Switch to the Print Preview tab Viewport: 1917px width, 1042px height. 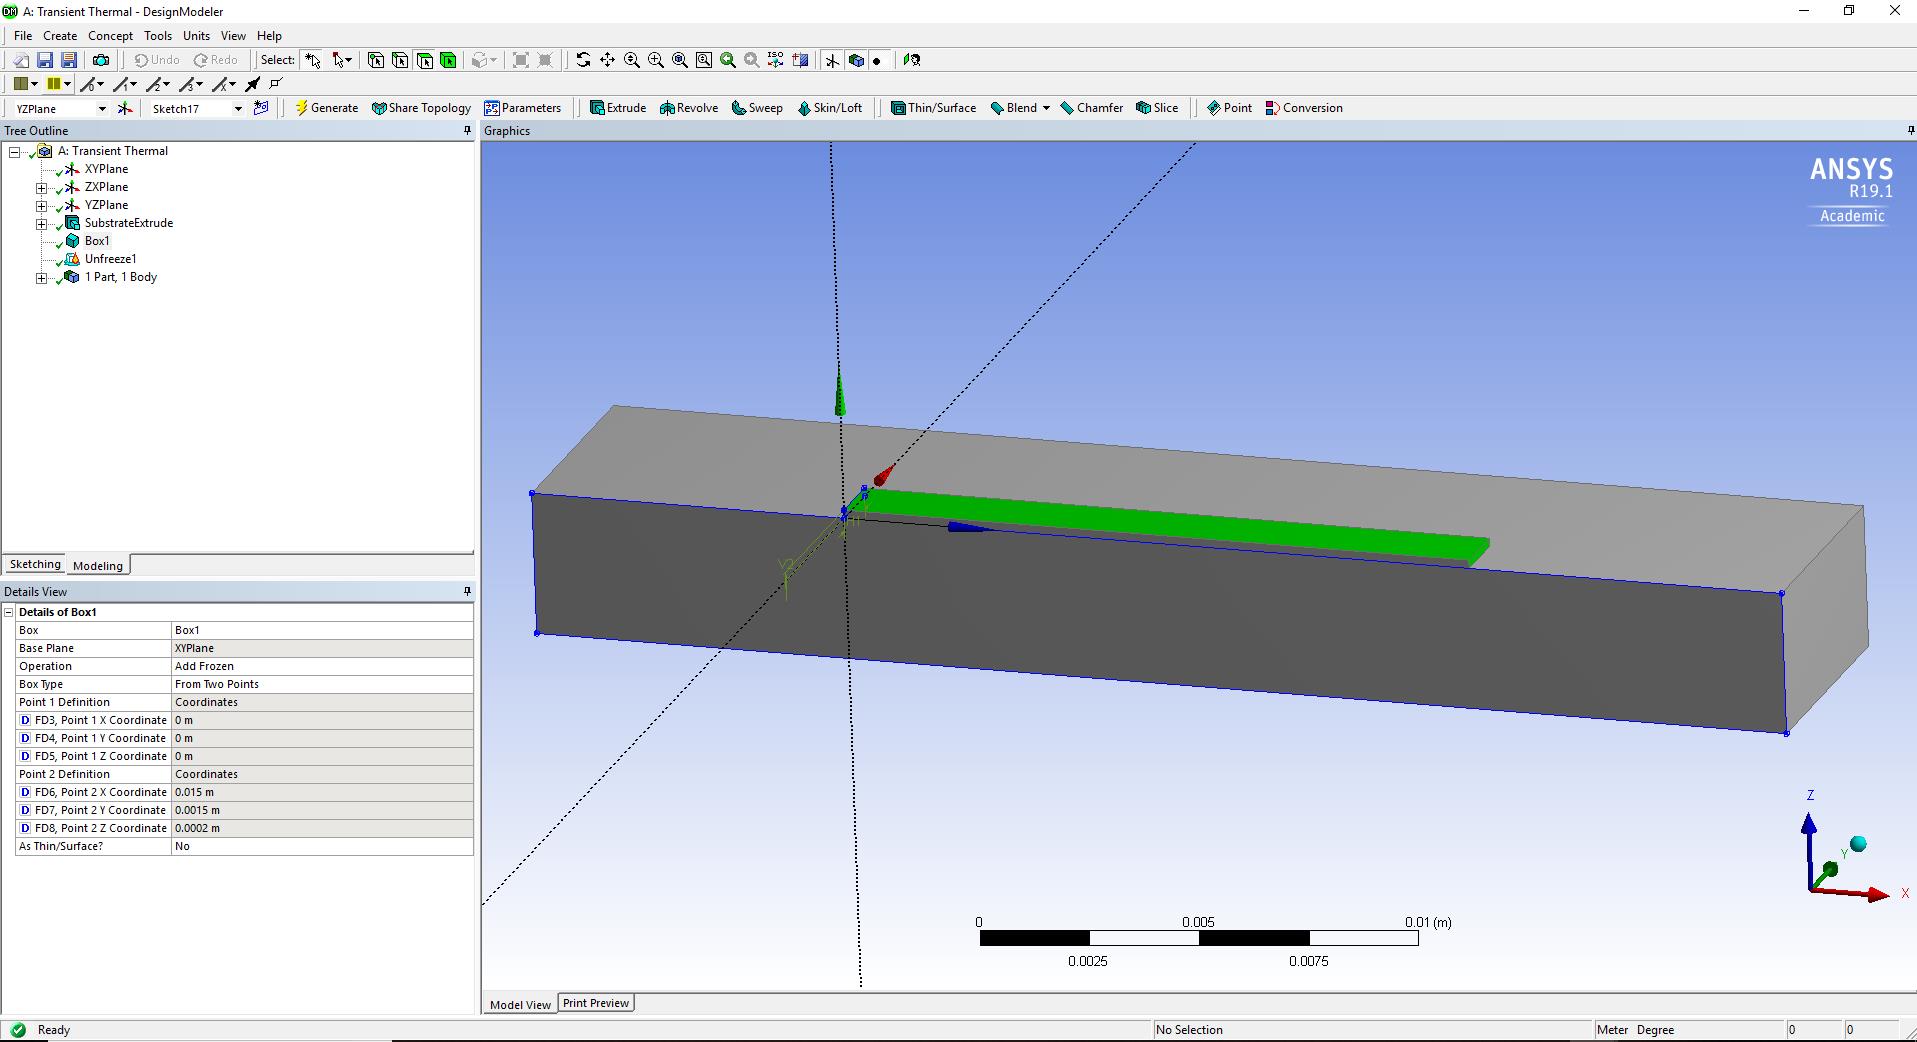(595, 1003)
